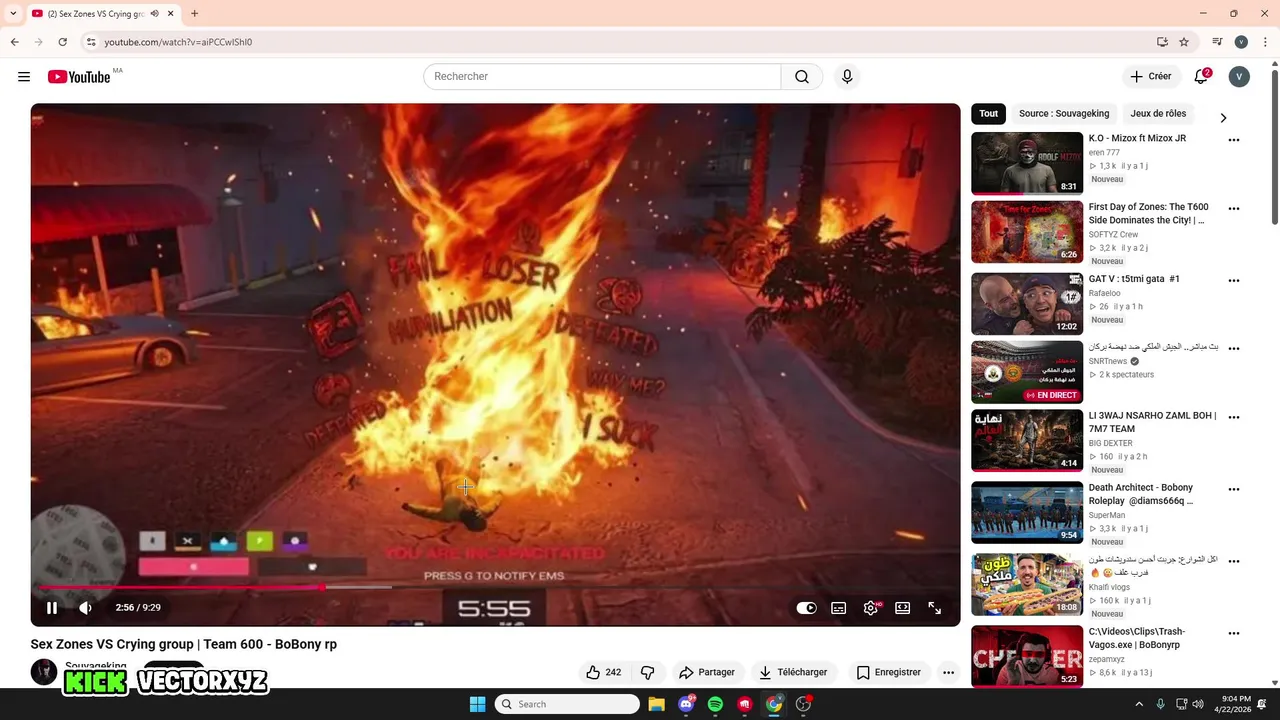Open options for Trash-Vagos.exe video
The height and width of the screenshot is (720, 1280).
click(x=1234, y=633)
